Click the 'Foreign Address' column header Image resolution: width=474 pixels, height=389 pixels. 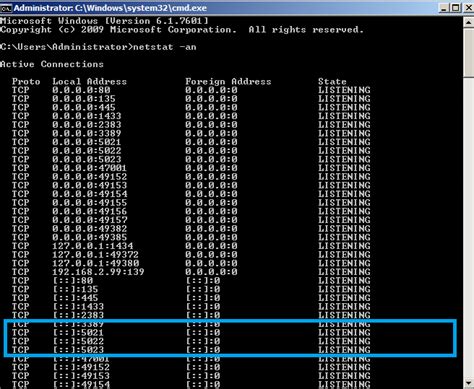(x=228, y=82)
